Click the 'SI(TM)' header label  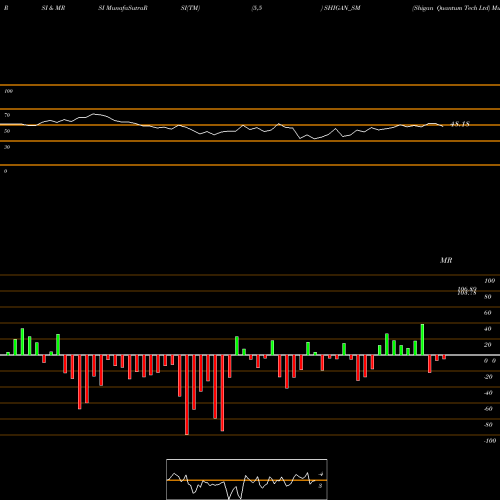[190, 8]
